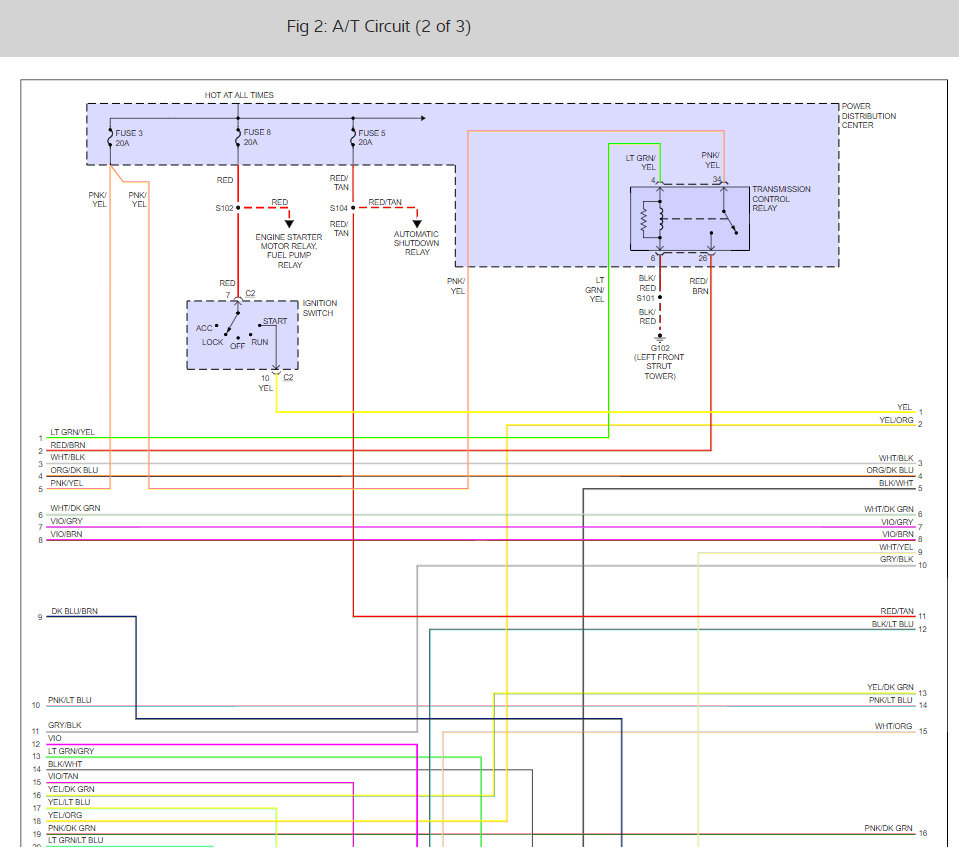Click the arrowhead pointing to Engine Starter Motor Relay
This screenshot has height=864, width=959.
[x=289, y=224]
